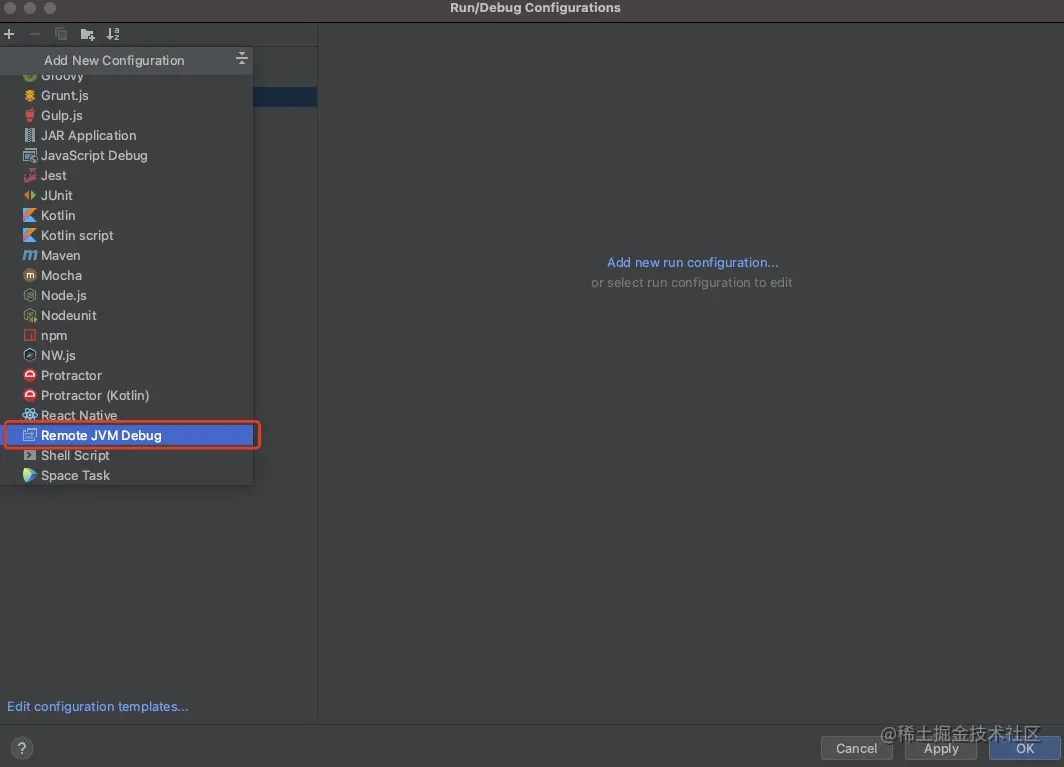Image resolution: width=1064 pixels, height=767 pixels.
Task: Select Grunt.js configuration type
Action: pyautogui.click(x=127, y=96)
